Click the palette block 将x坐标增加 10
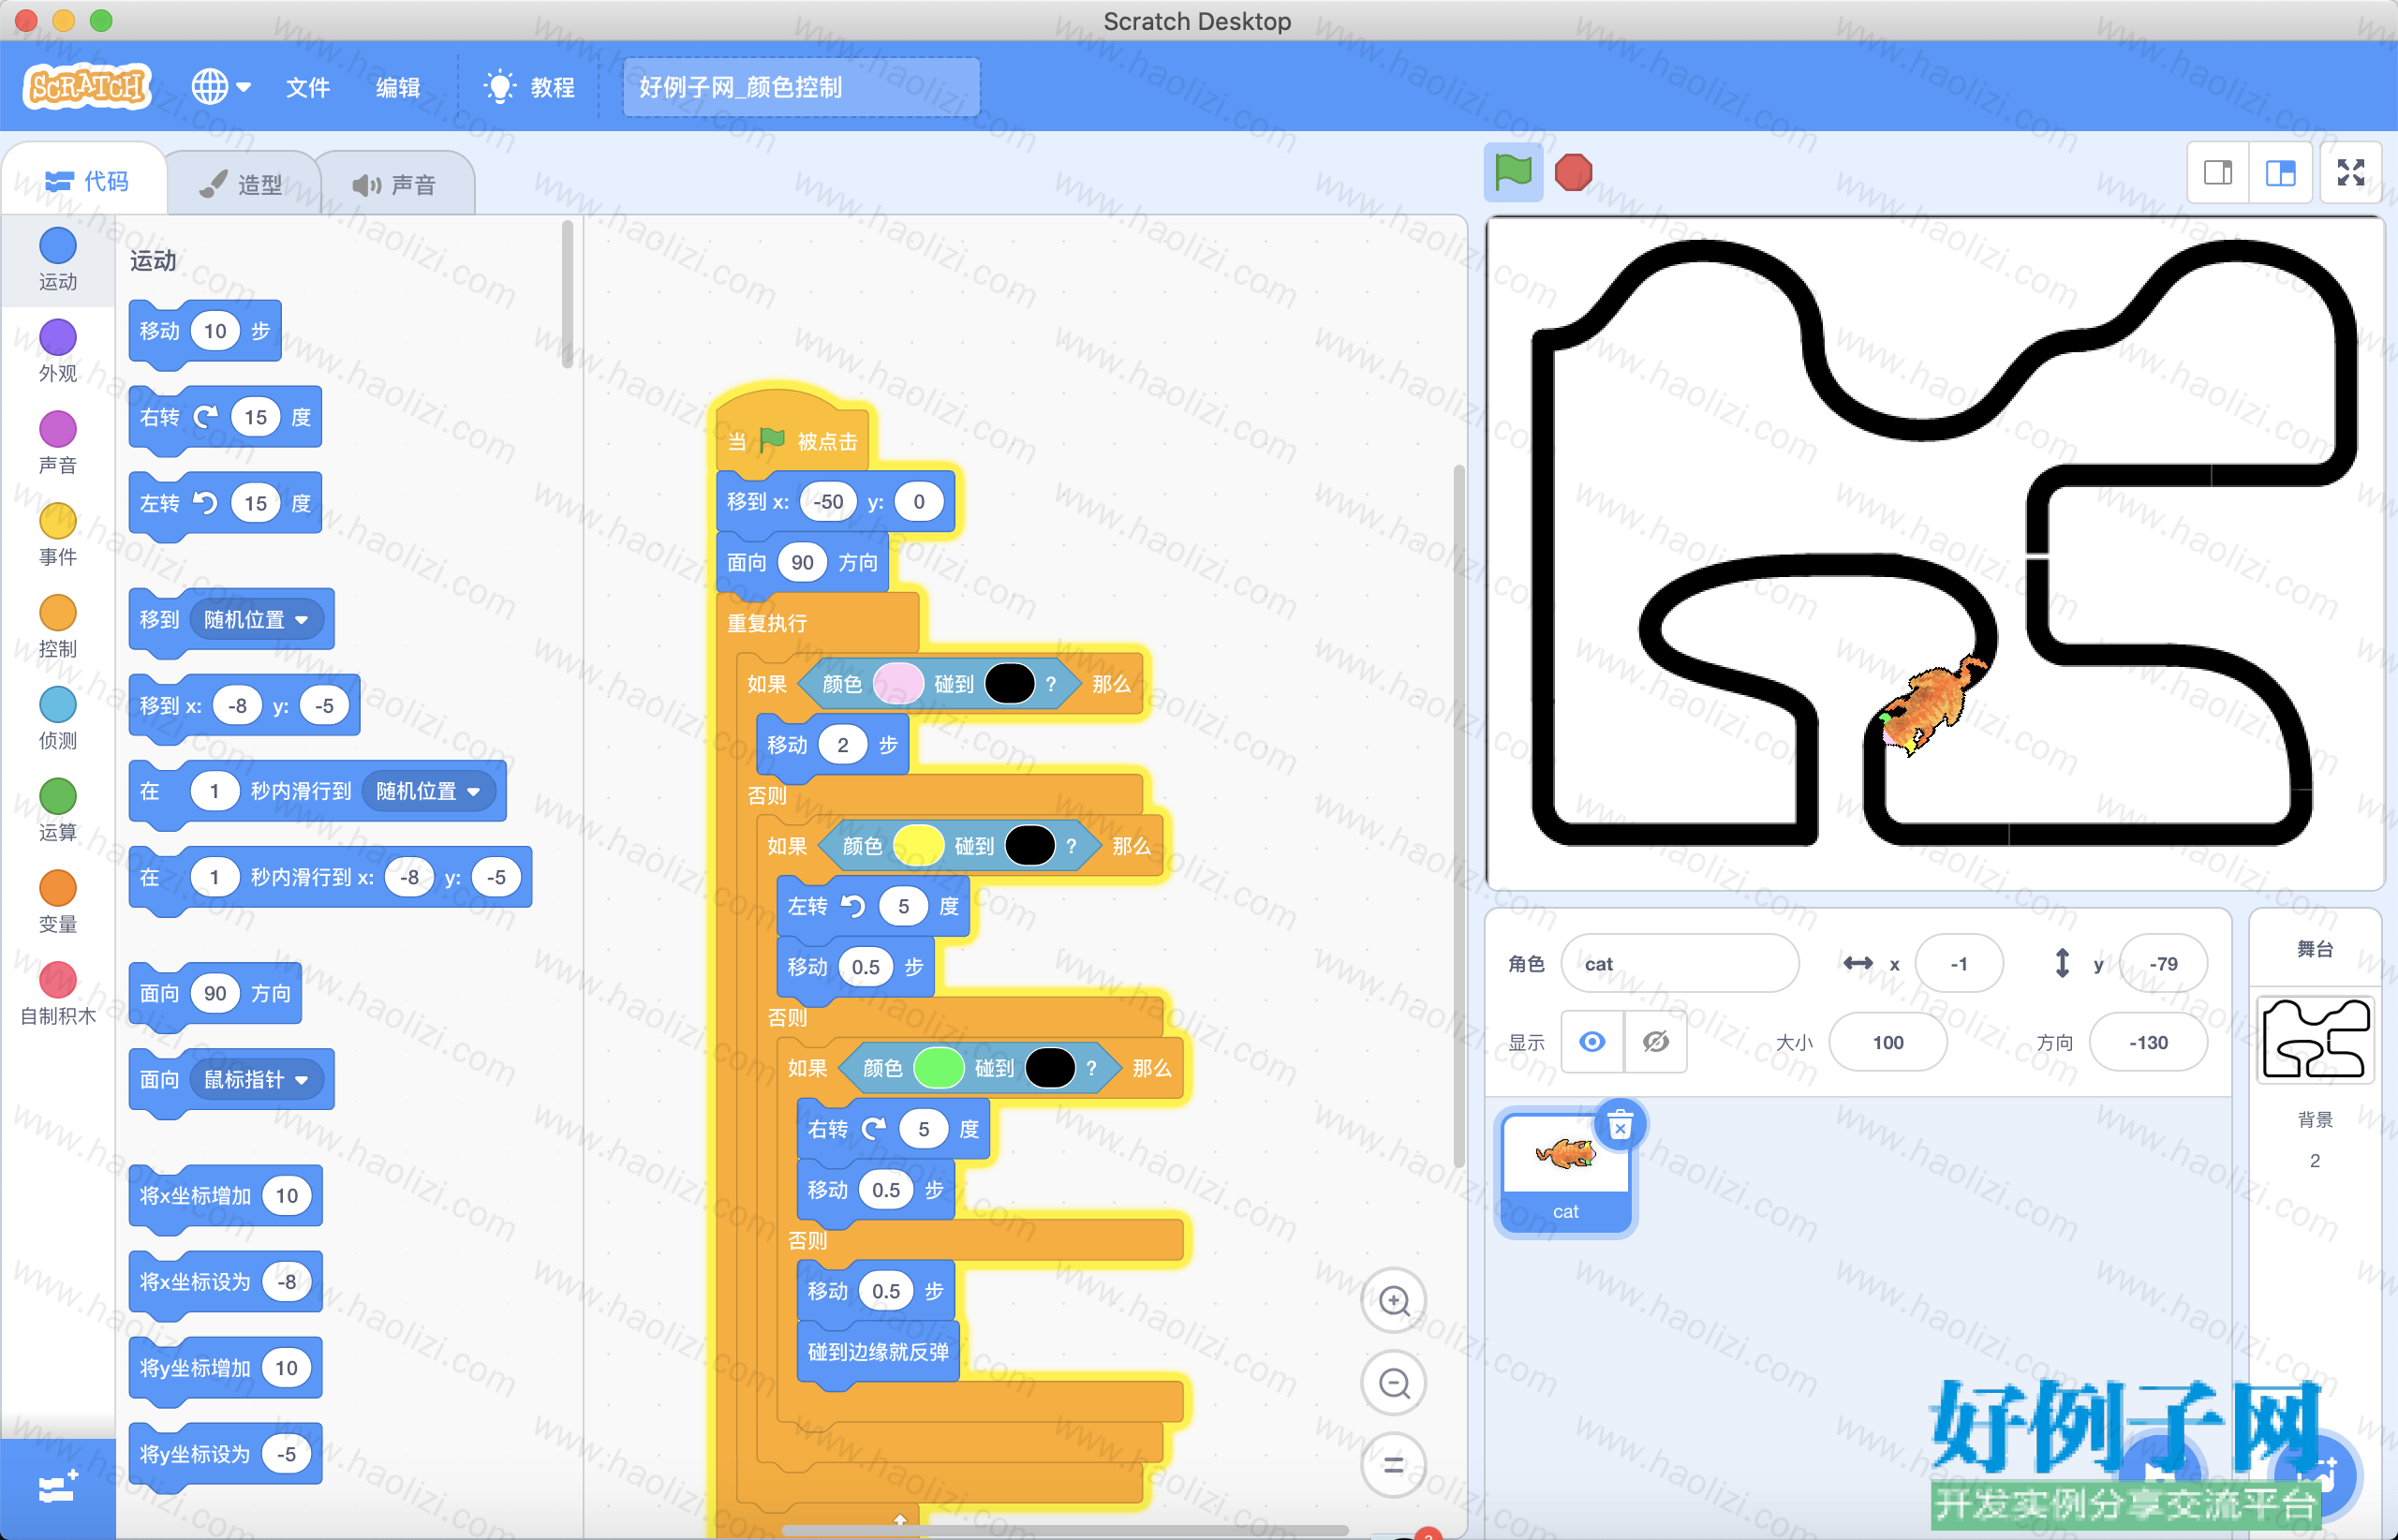The width and height of the screenshot is (2398, 1540). 226,1196
